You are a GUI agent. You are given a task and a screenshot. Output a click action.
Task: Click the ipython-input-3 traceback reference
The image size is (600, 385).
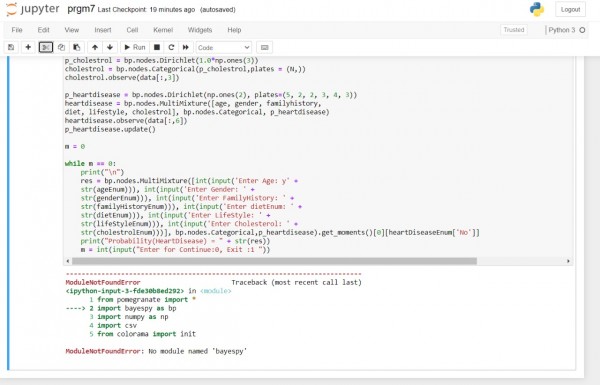125,291
